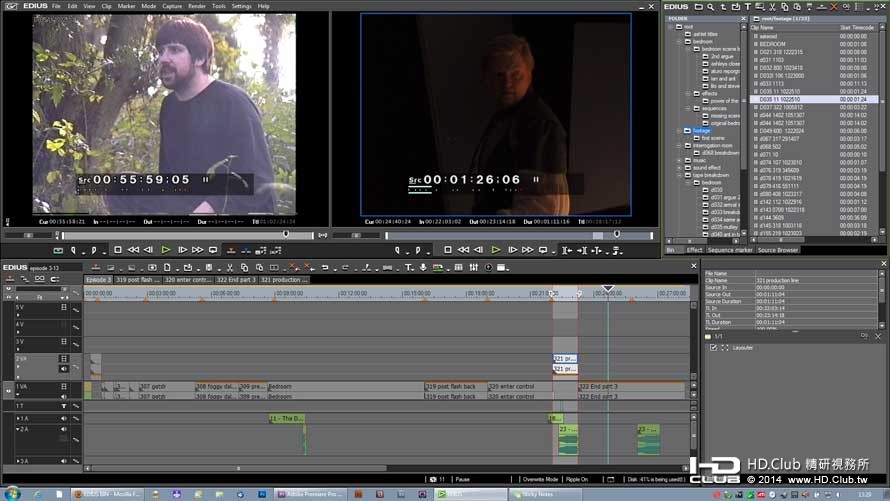
Task: Open the Effect tab below the bin
Action: [694, 250]
